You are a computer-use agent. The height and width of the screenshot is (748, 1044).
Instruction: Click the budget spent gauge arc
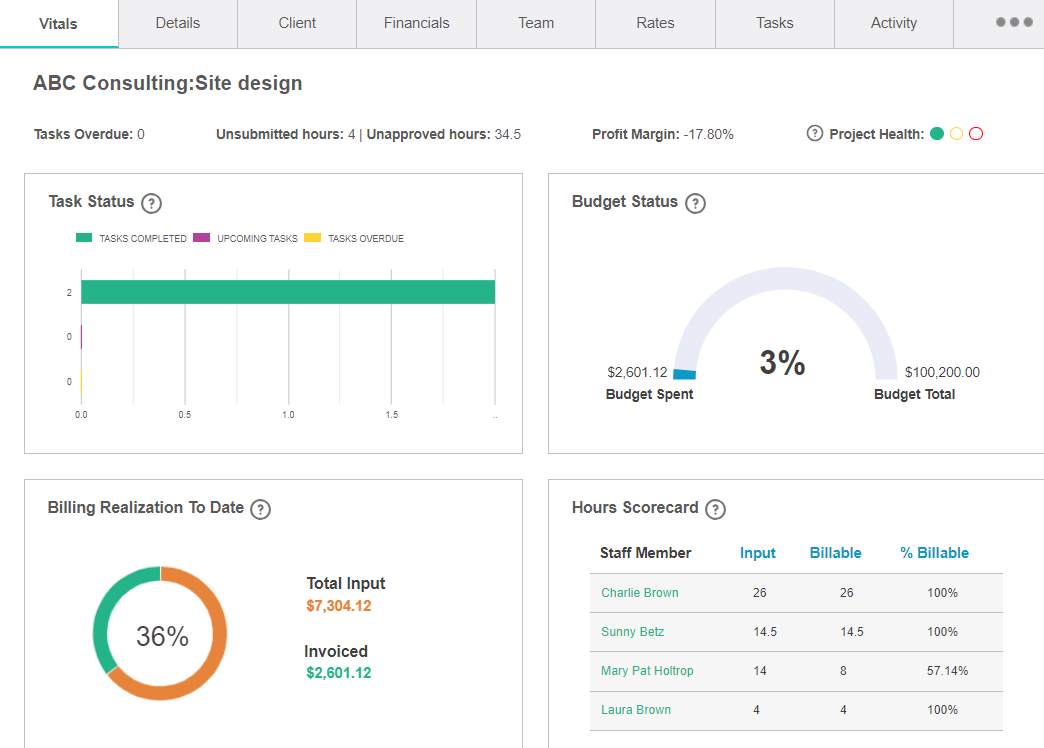click(x=685, y=374)
